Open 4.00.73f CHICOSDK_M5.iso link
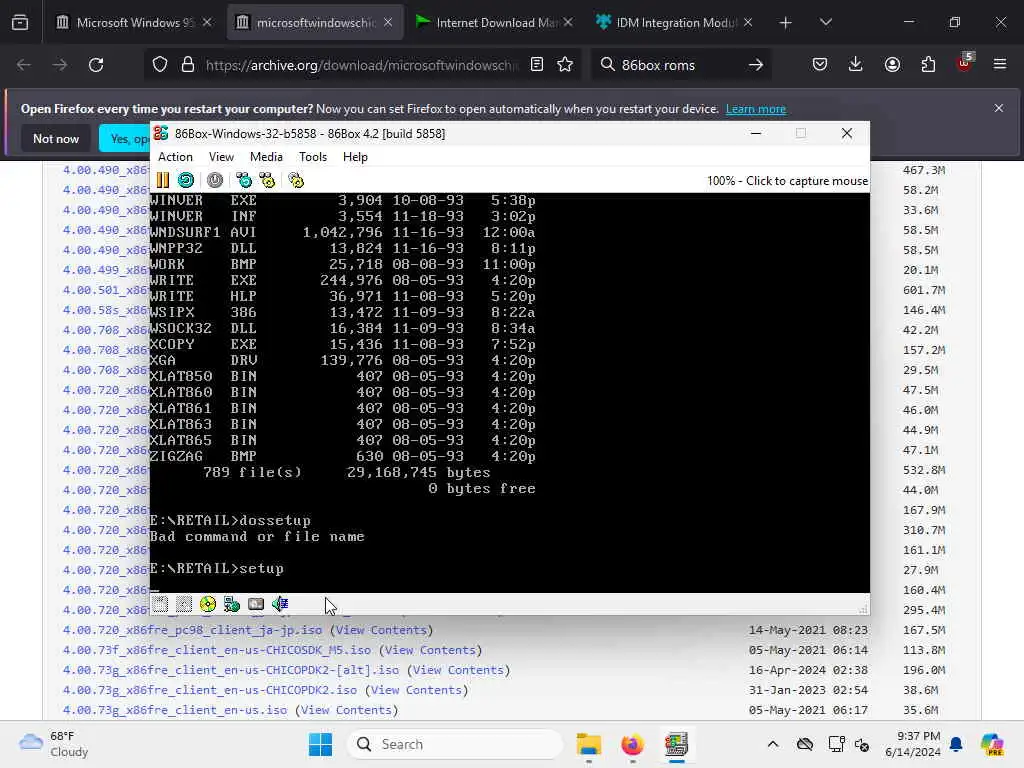 217,650
